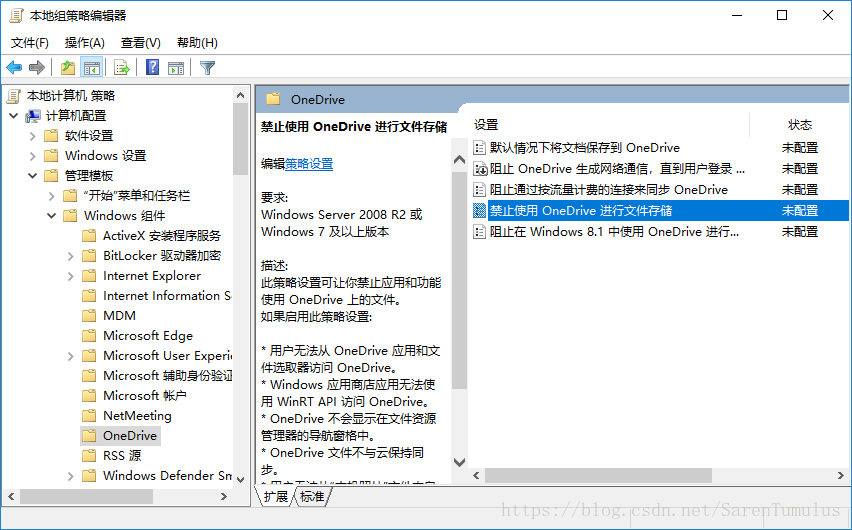
Task: Click the policy icon for 默认情况下将文档保存到 OneDrive
Action: click(479, 148)
